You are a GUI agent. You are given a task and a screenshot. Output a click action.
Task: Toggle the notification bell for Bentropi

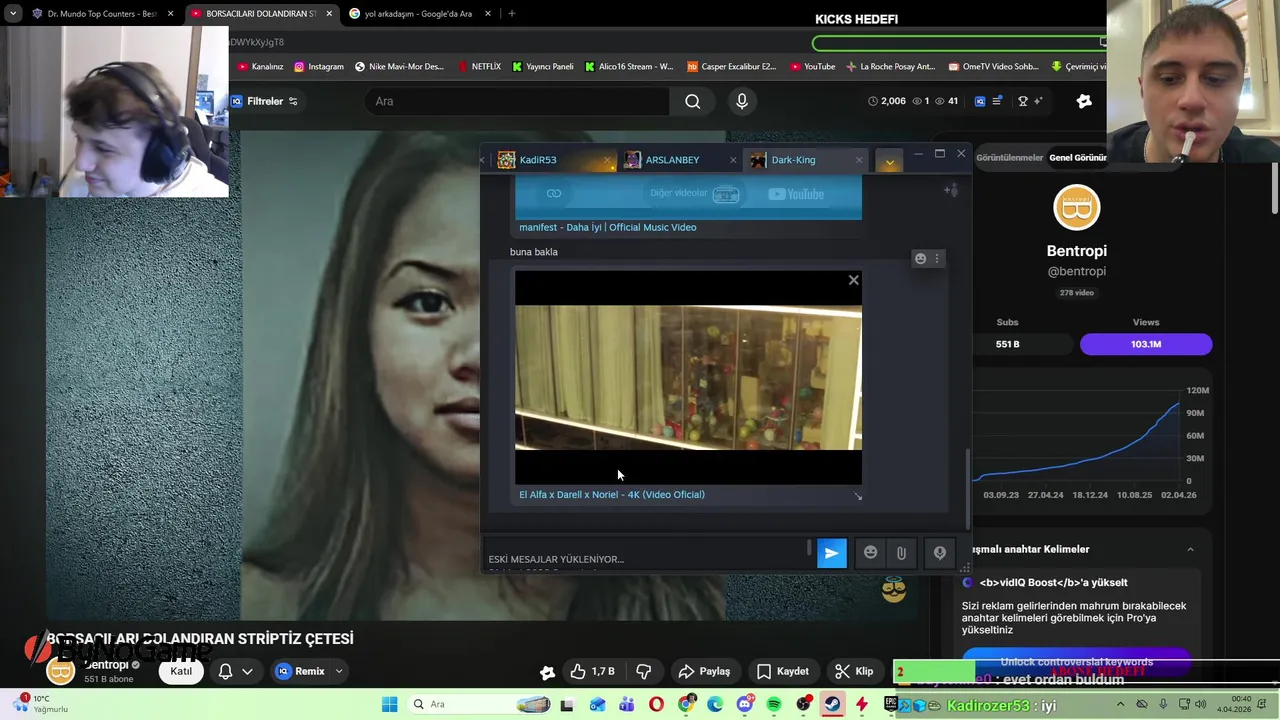(x=226, y=671)
